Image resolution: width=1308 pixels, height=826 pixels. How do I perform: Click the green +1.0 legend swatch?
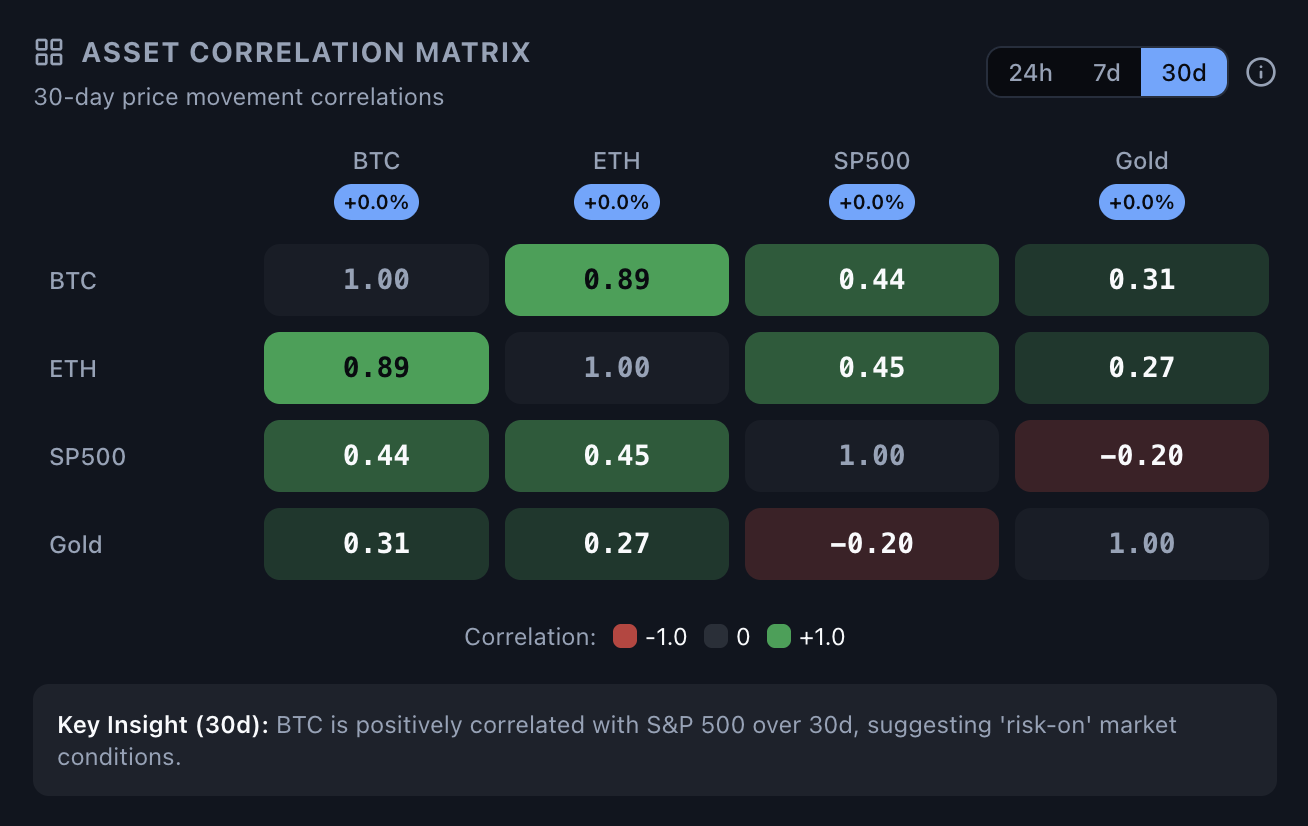pos(779,637)
